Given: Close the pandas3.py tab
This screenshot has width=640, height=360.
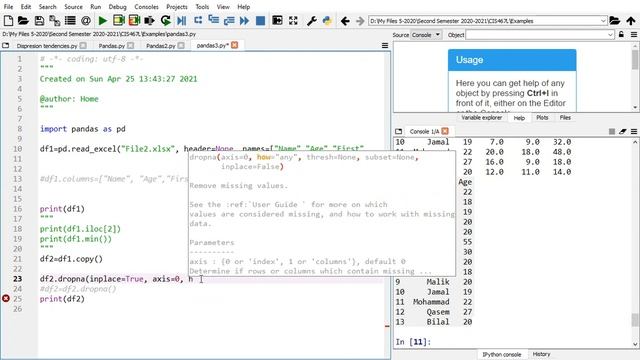Looking at the screenshot, I should (235, 45).
